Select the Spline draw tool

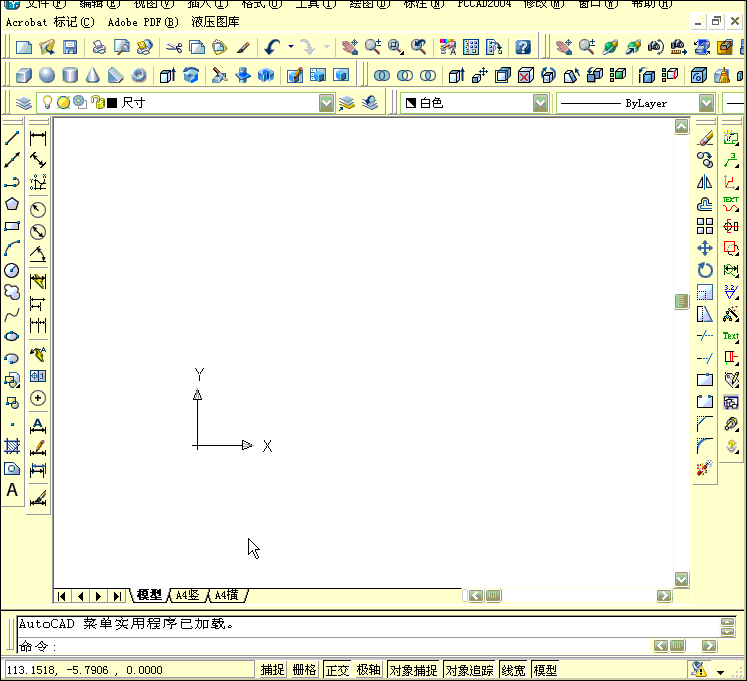click(x=12, y=315)
